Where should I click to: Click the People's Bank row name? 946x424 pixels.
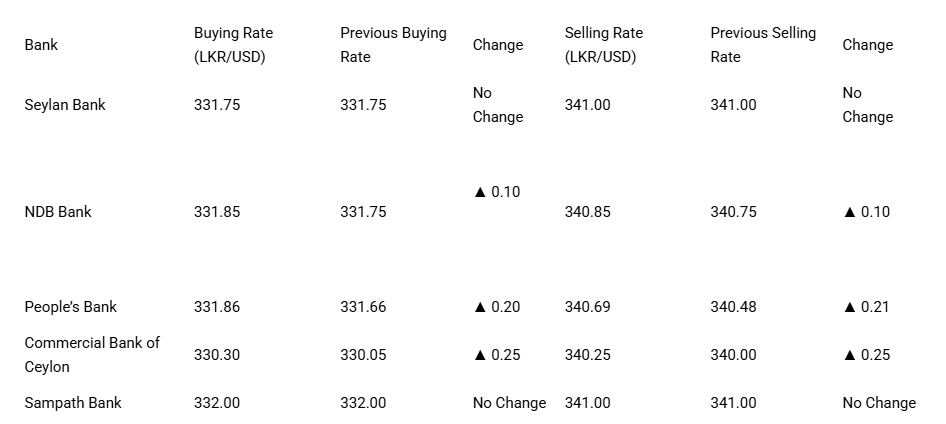click(x=71, y=306)
